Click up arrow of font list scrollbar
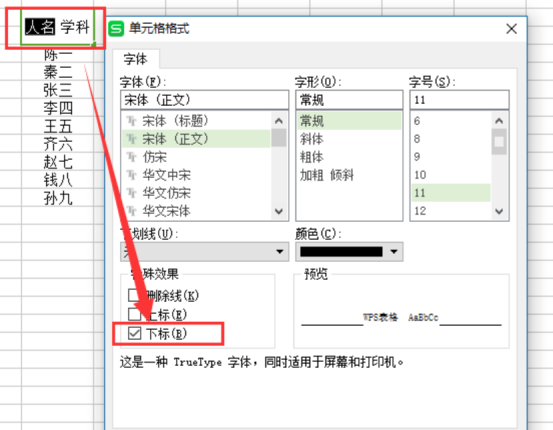 [x=279, y=121]
